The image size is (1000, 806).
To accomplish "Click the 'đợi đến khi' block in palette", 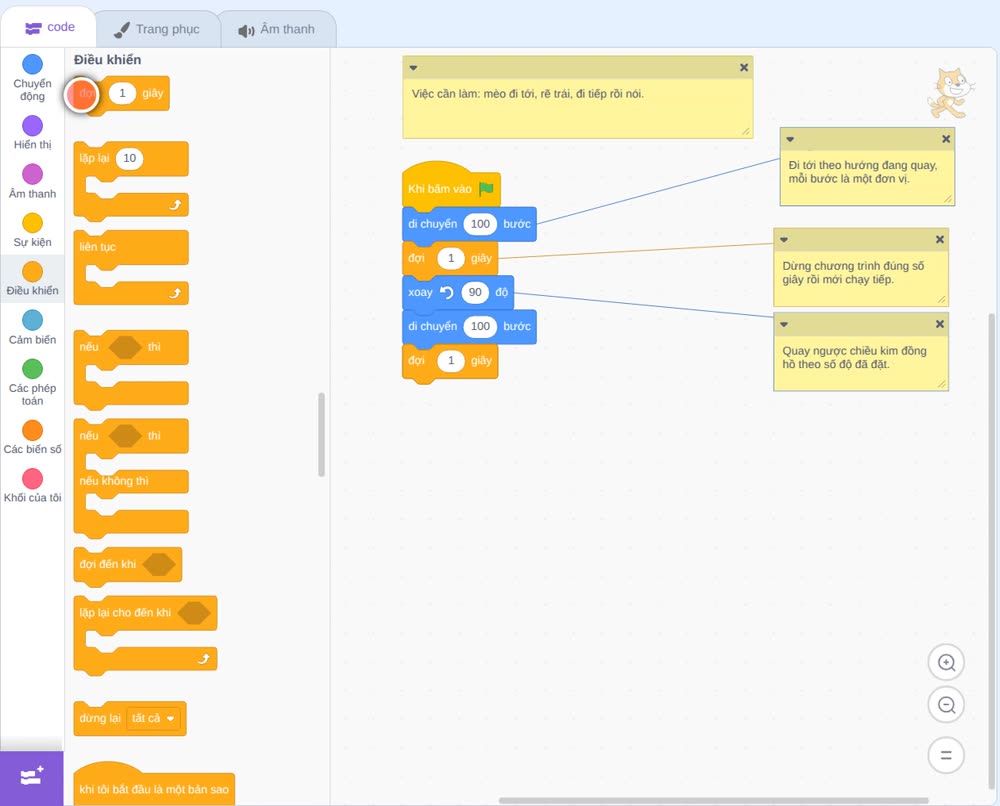I will click(128, 565).
